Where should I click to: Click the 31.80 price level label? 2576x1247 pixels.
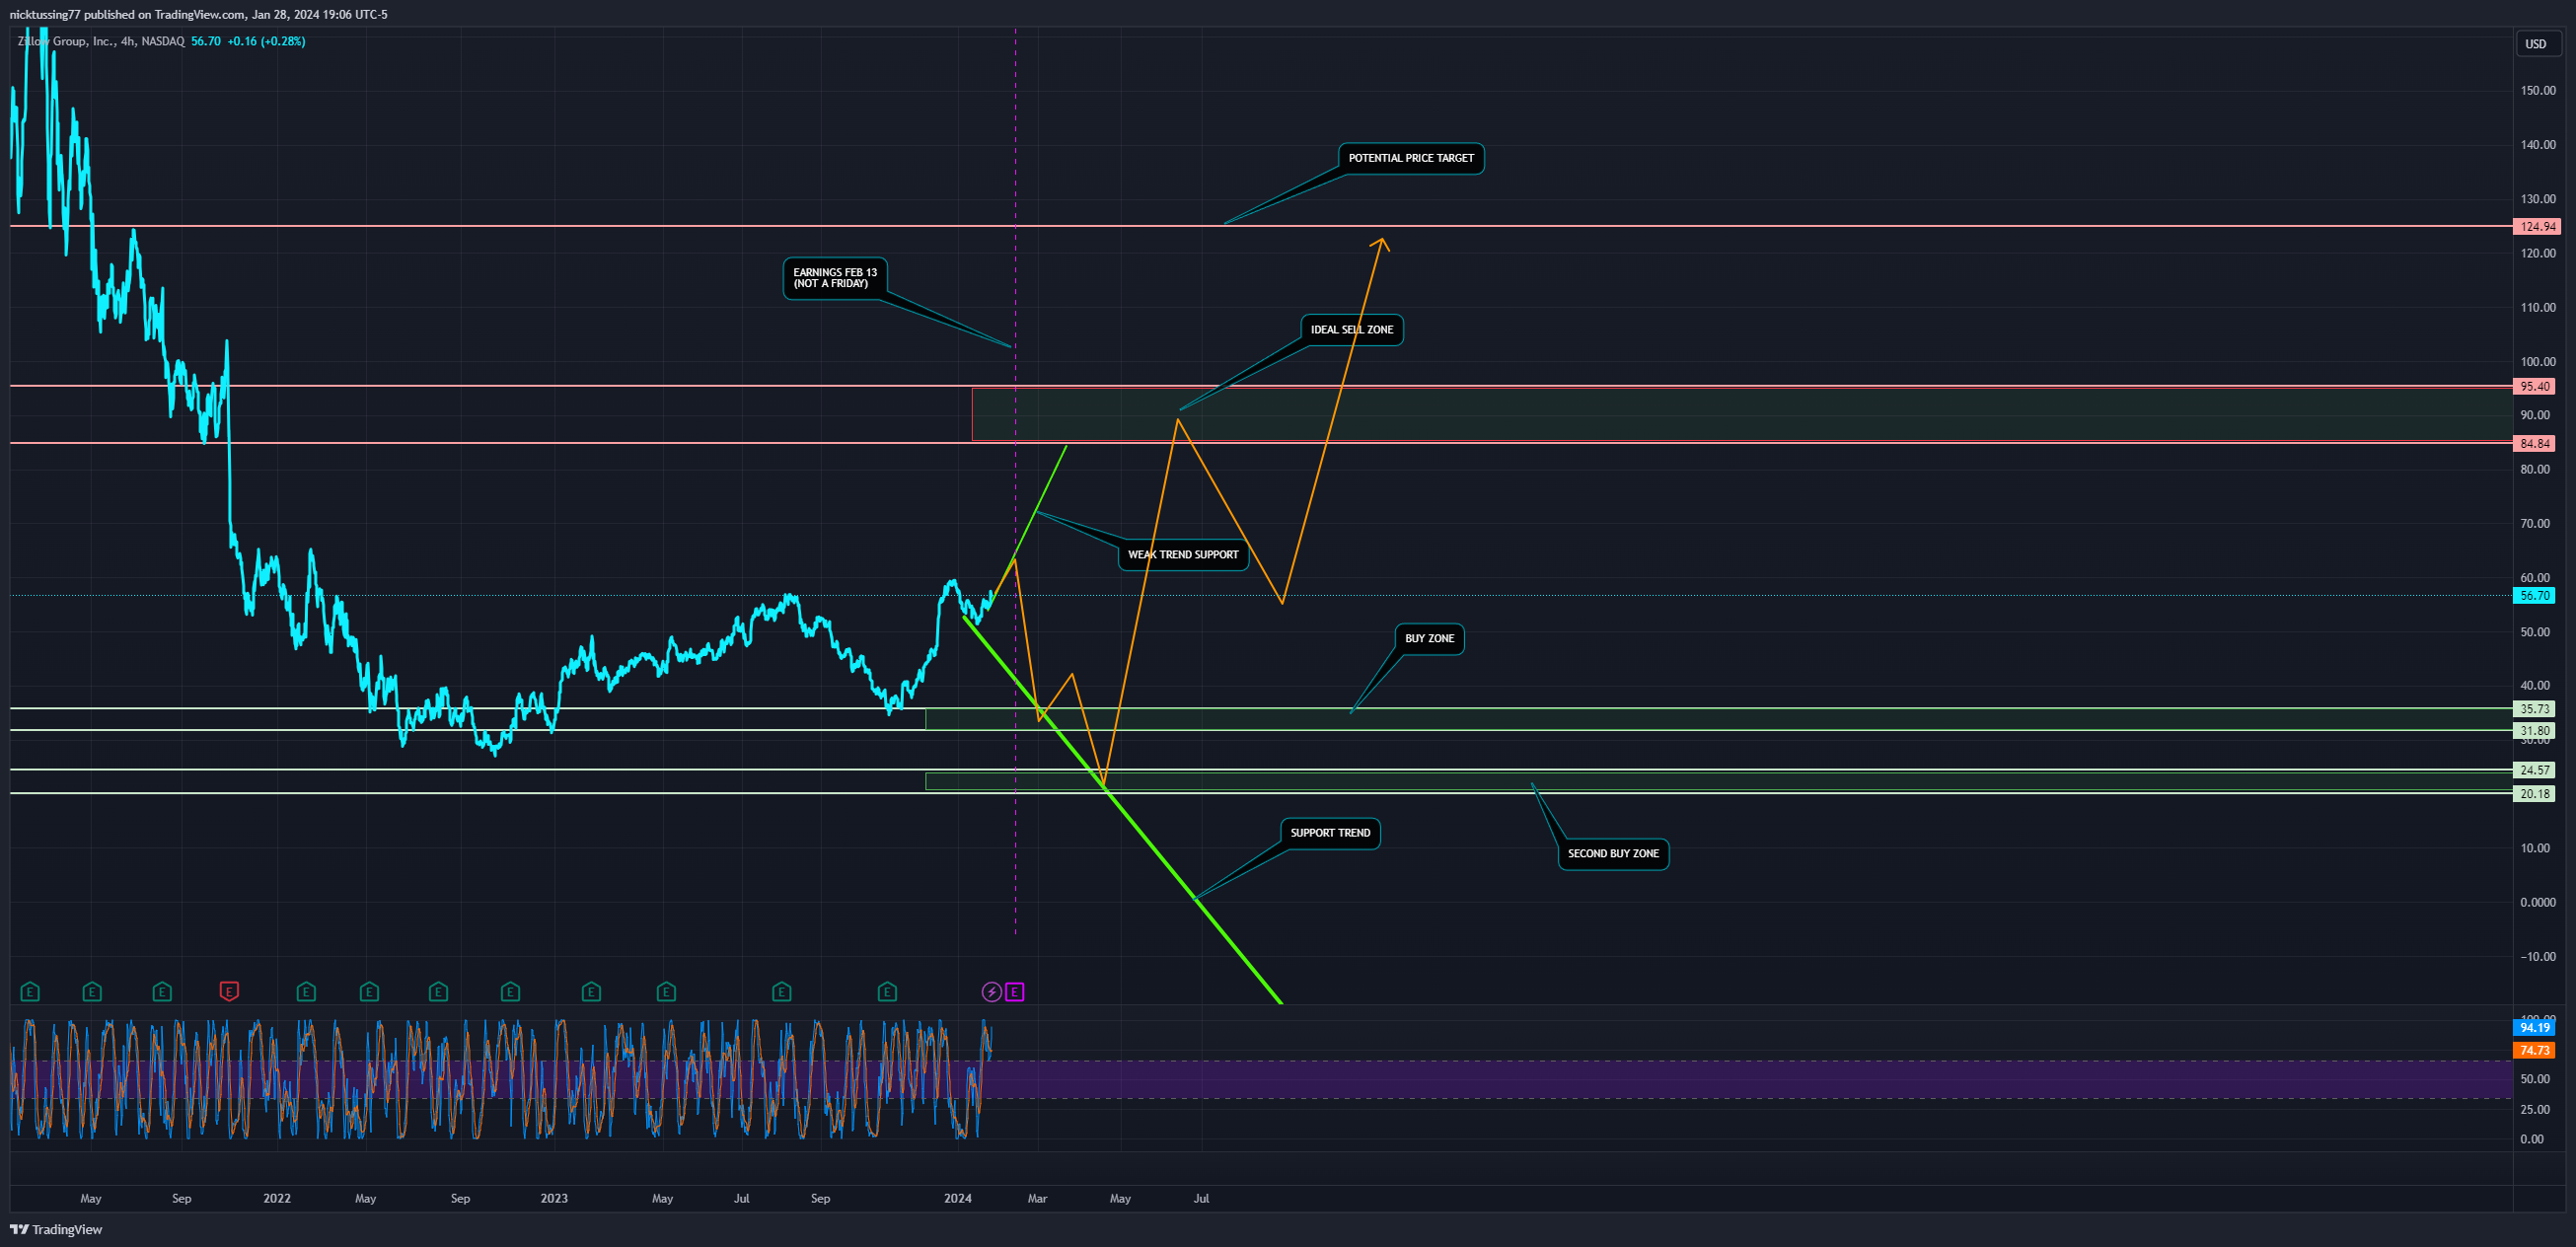2535,730
